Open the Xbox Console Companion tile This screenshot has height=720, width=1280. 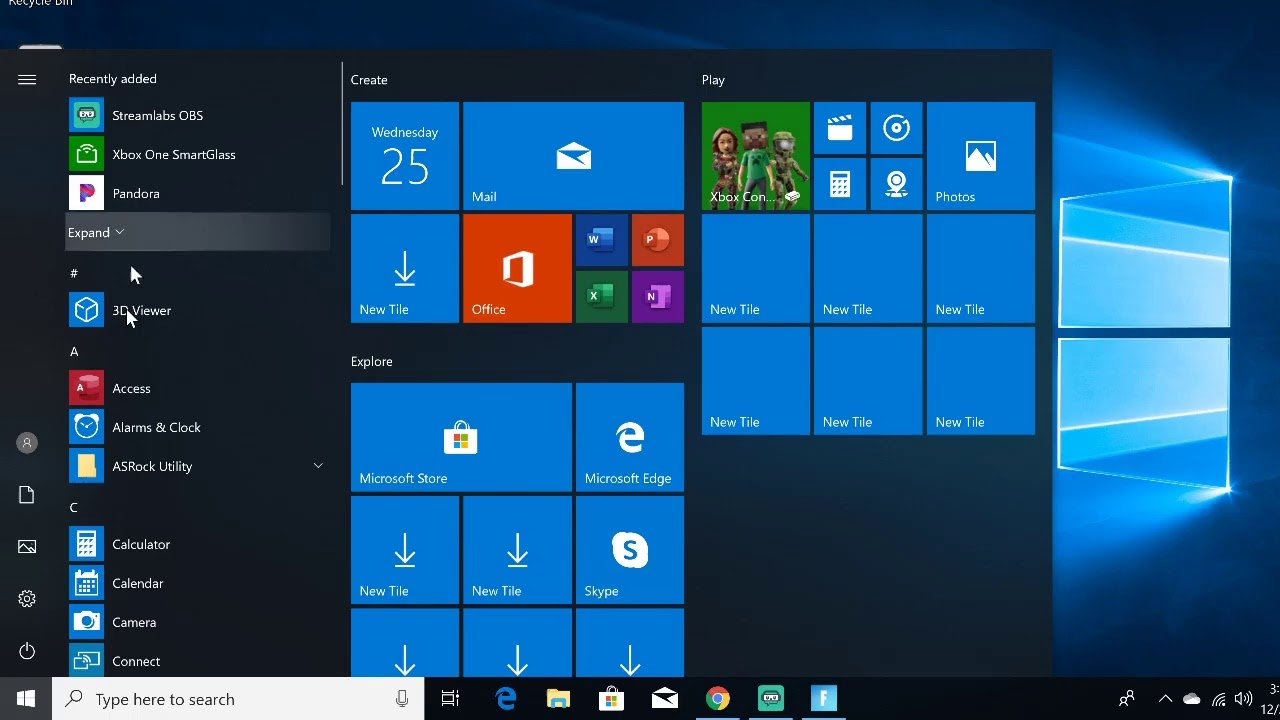tap(756, 156)
